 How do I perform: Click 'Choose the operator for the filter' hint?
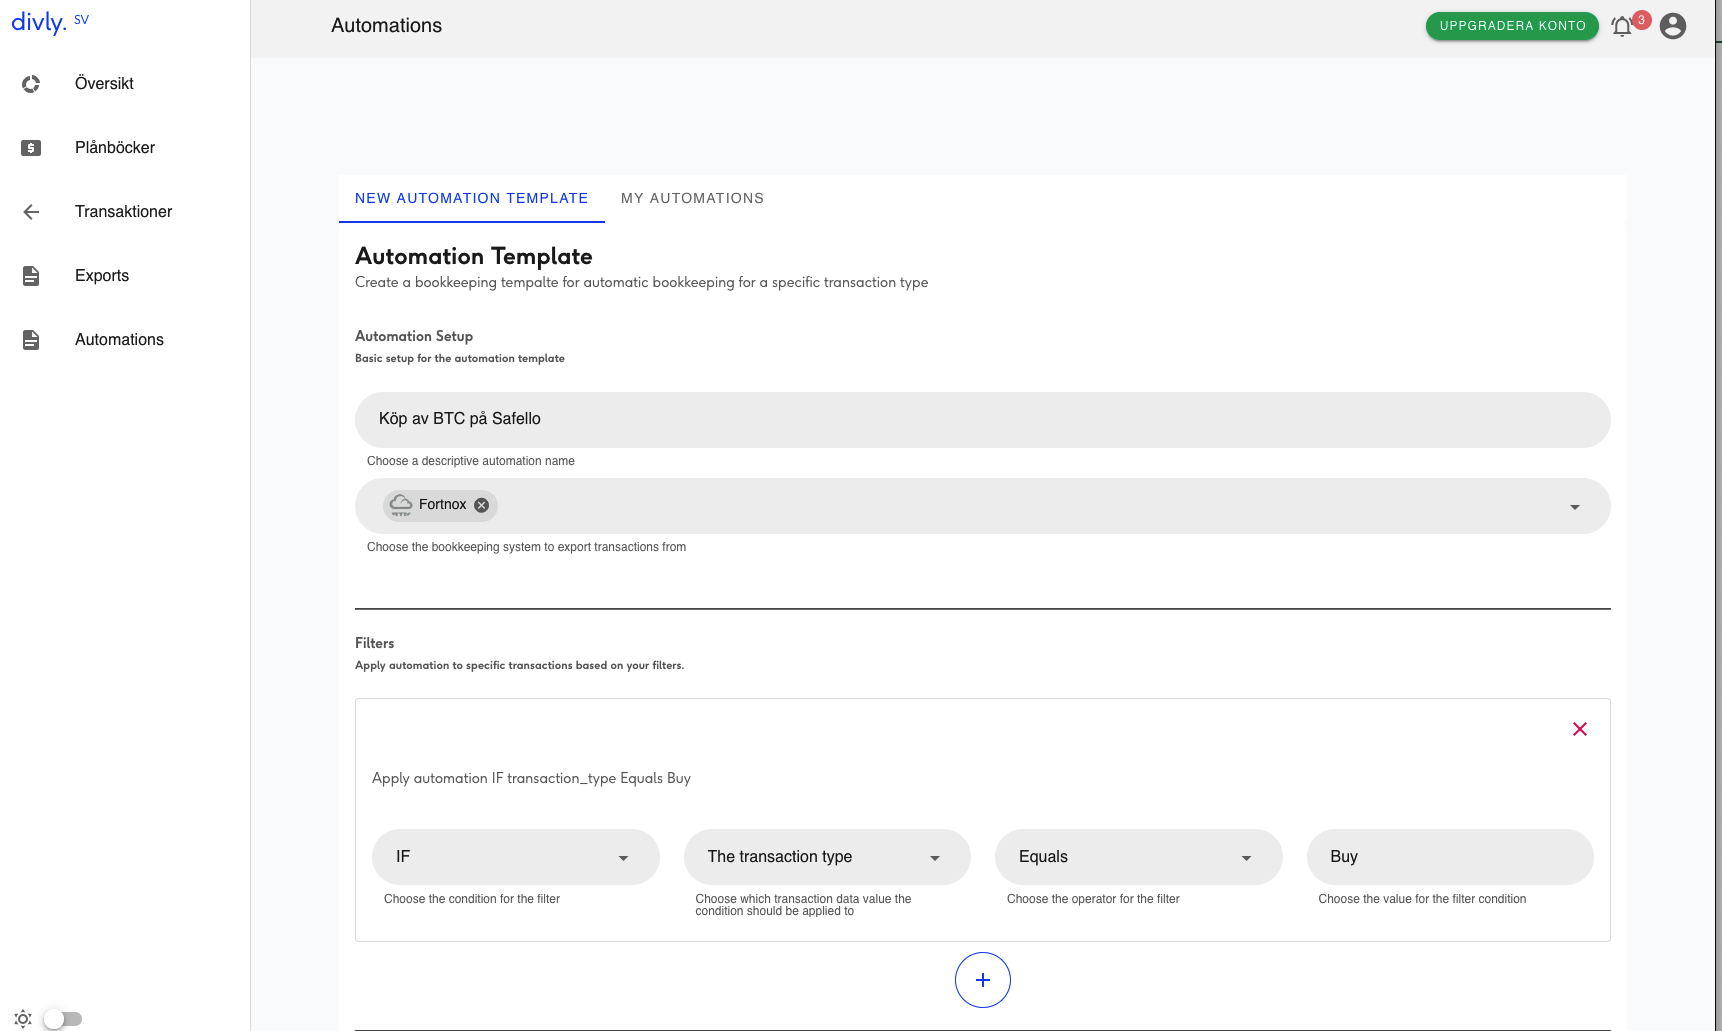(x=1093, y=899)
